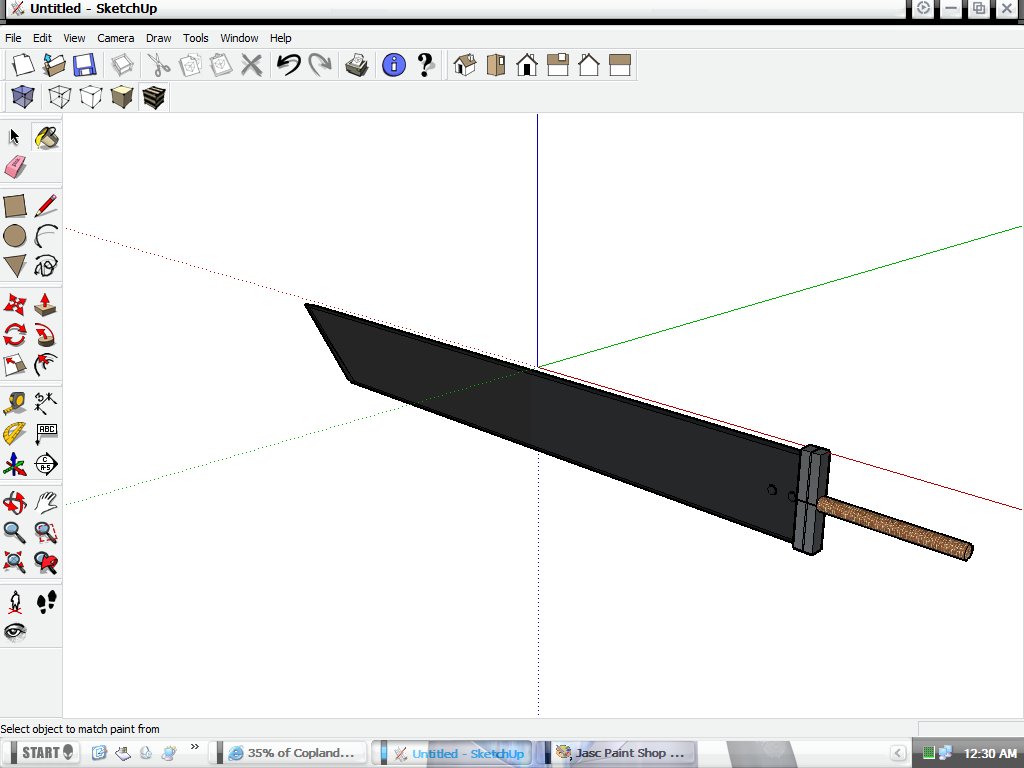Choose the Rectangle drawing tool

15,207
